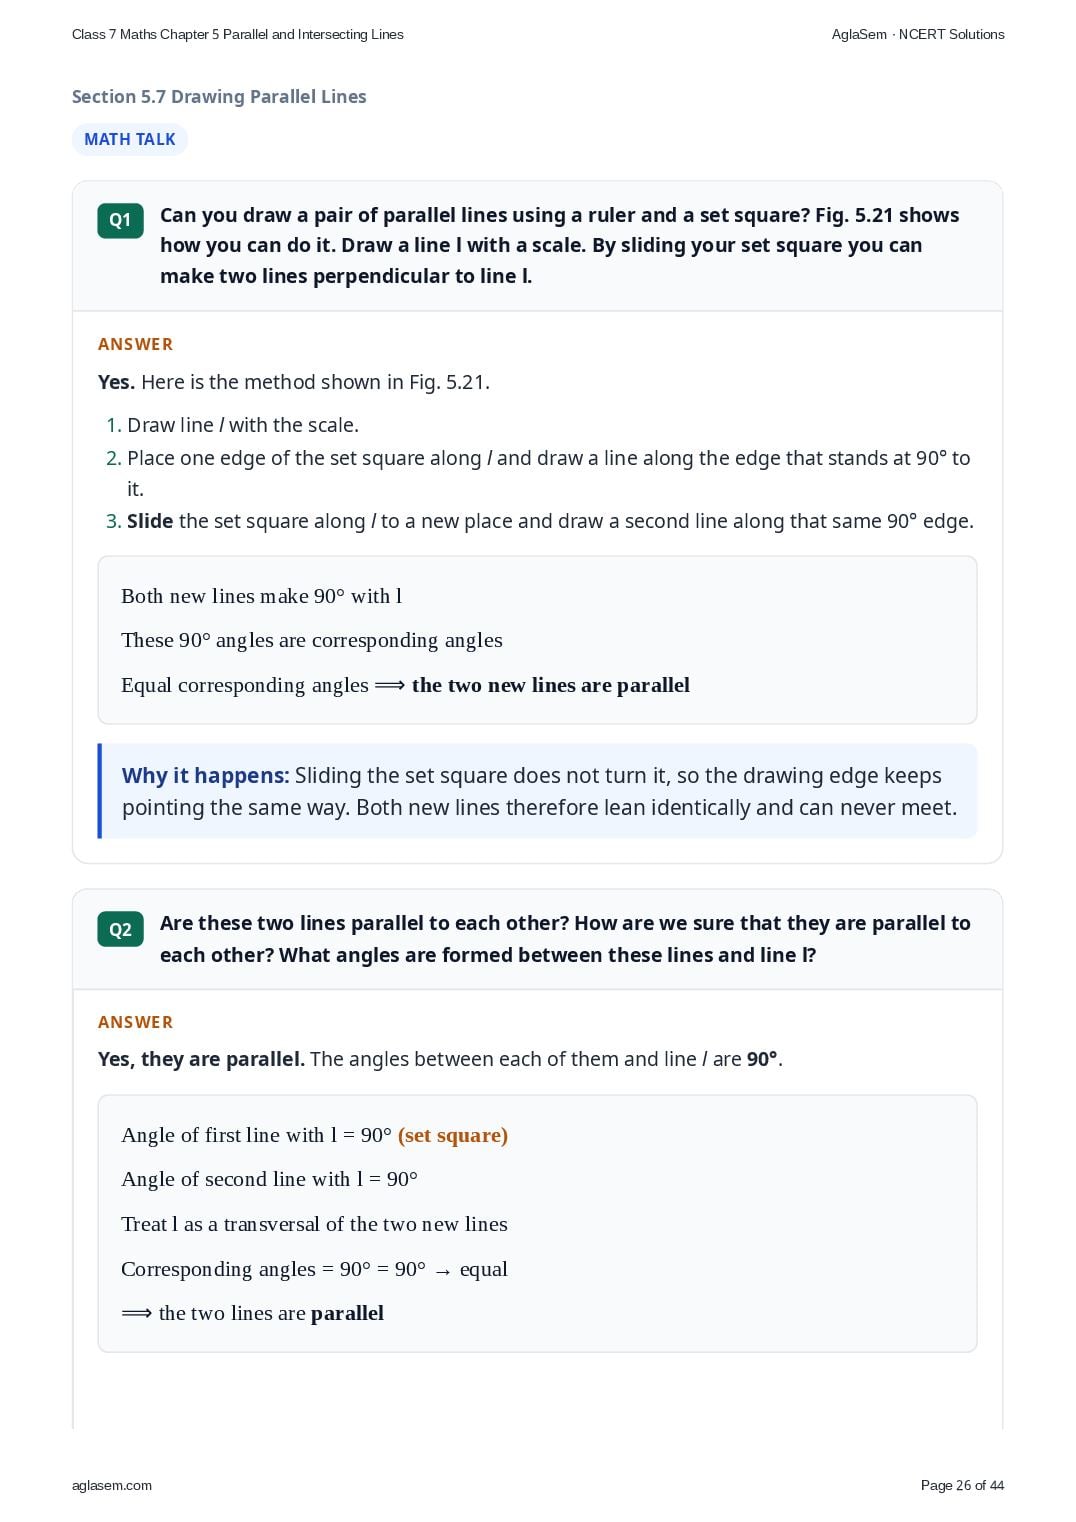Click the orange '(set square)' annotation
Image resolution: width=1076 pixels, height=1522 pixels.
coord(453,1135)
